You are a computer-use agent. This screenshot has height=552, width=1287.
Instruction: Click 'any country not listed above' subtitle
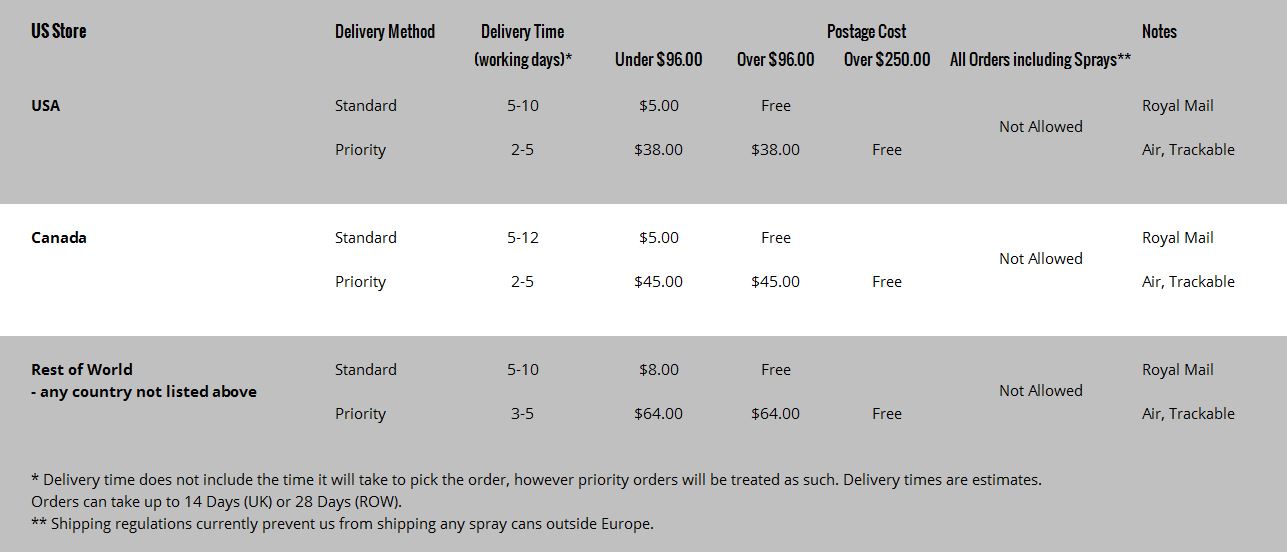[x=144, y=391]
